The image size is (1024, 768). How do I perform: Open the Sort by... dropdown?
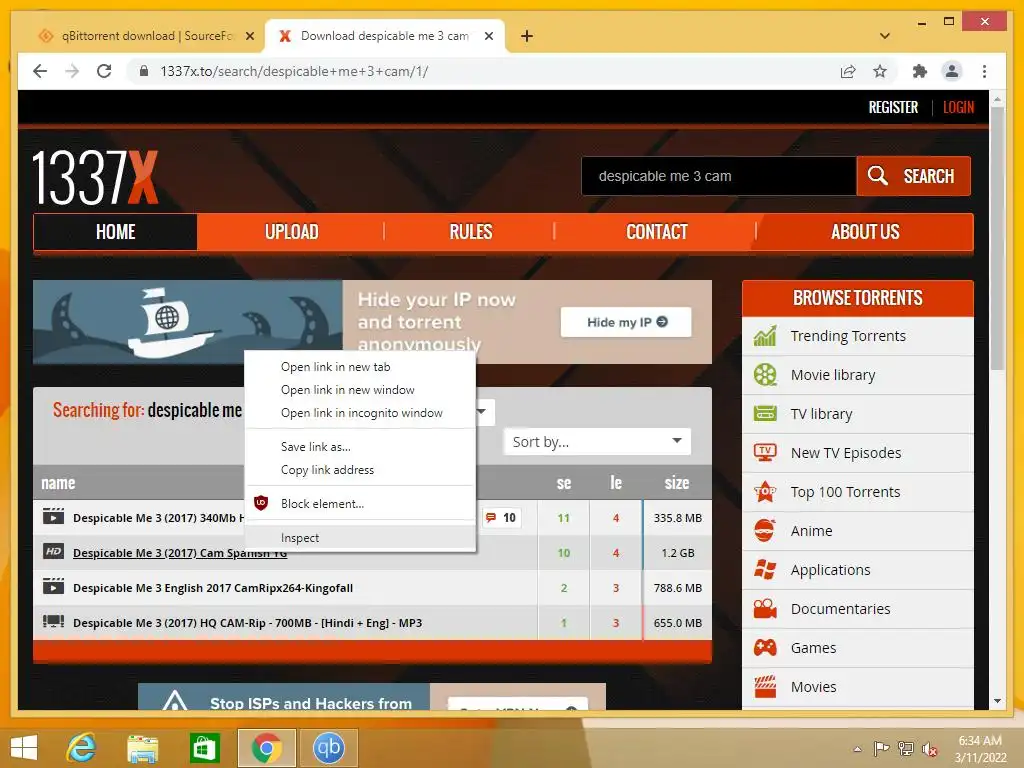click(597, 442)
